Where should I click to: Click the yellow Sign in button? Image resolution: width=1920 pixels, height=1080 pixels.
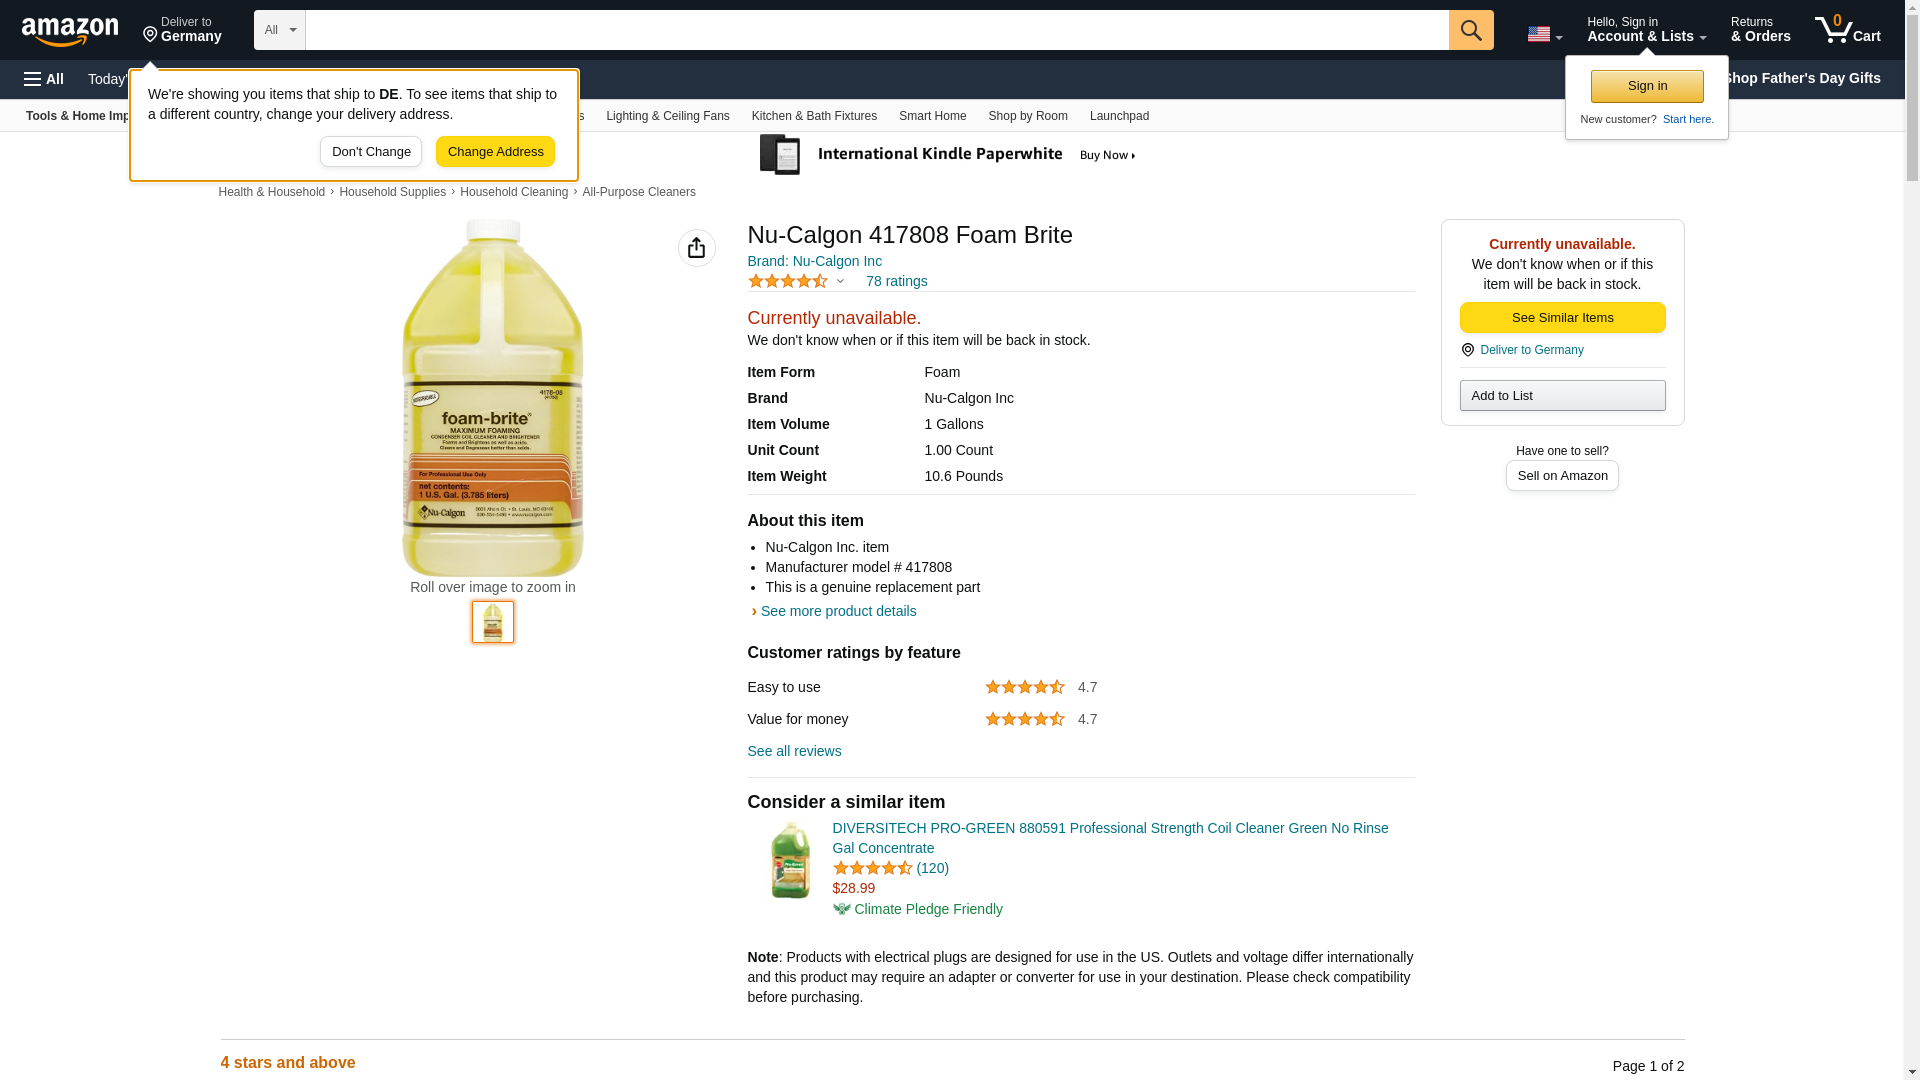[x=1647, y=86]
